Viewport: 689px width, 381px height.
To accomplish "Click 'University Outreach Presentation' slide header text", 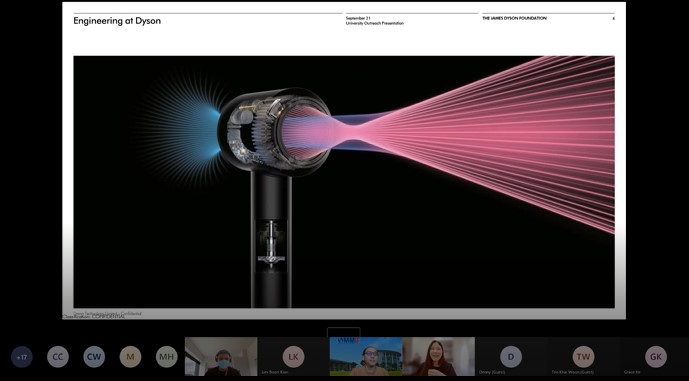I will point(374,23).
